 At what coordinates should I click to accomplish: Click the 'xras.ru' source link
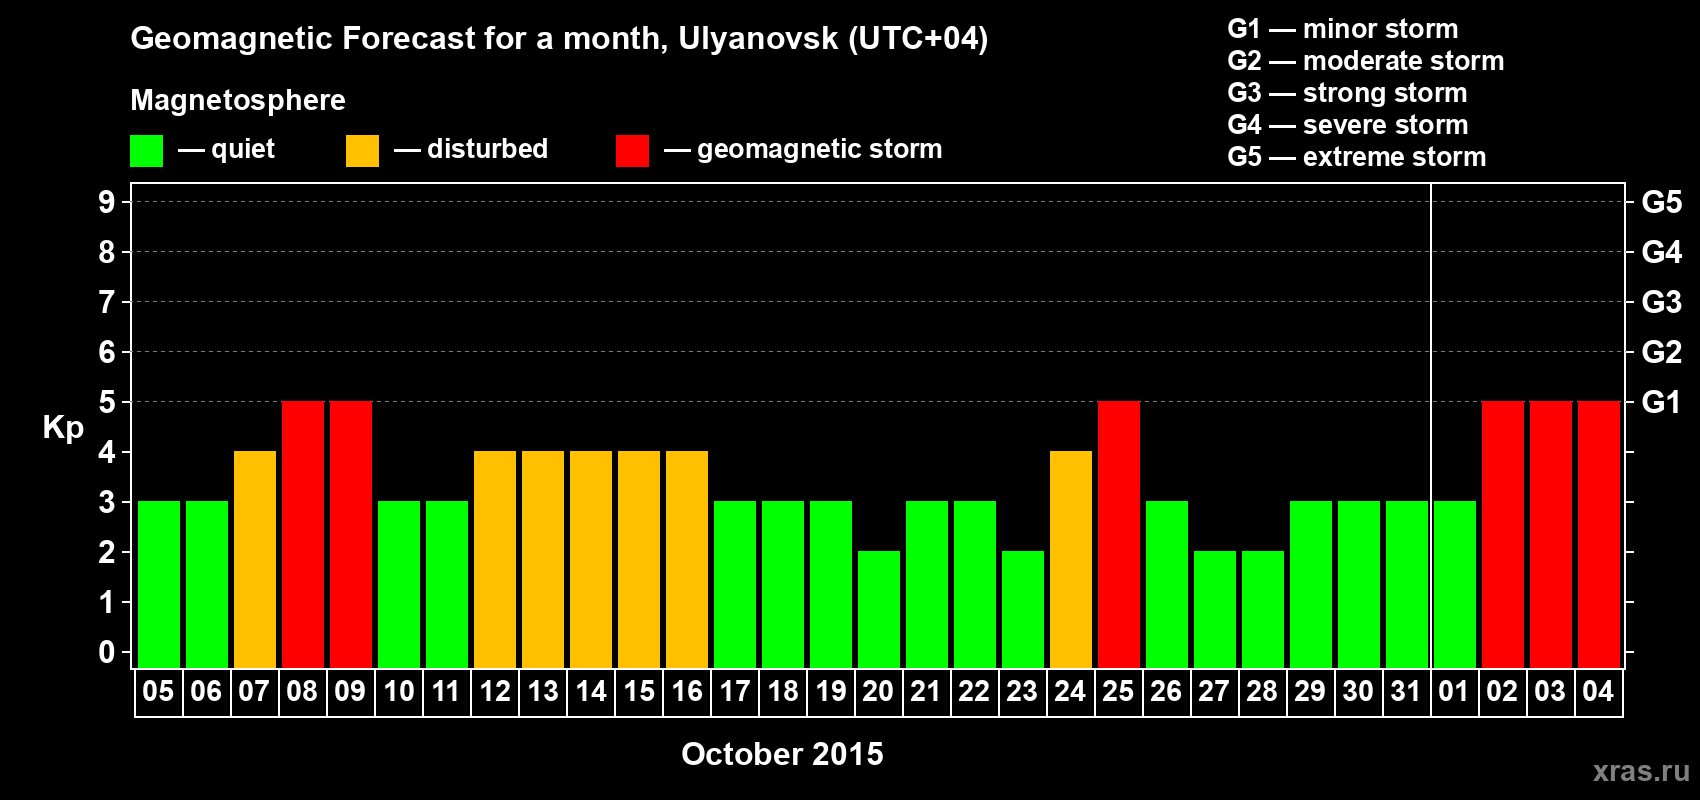1641,771
